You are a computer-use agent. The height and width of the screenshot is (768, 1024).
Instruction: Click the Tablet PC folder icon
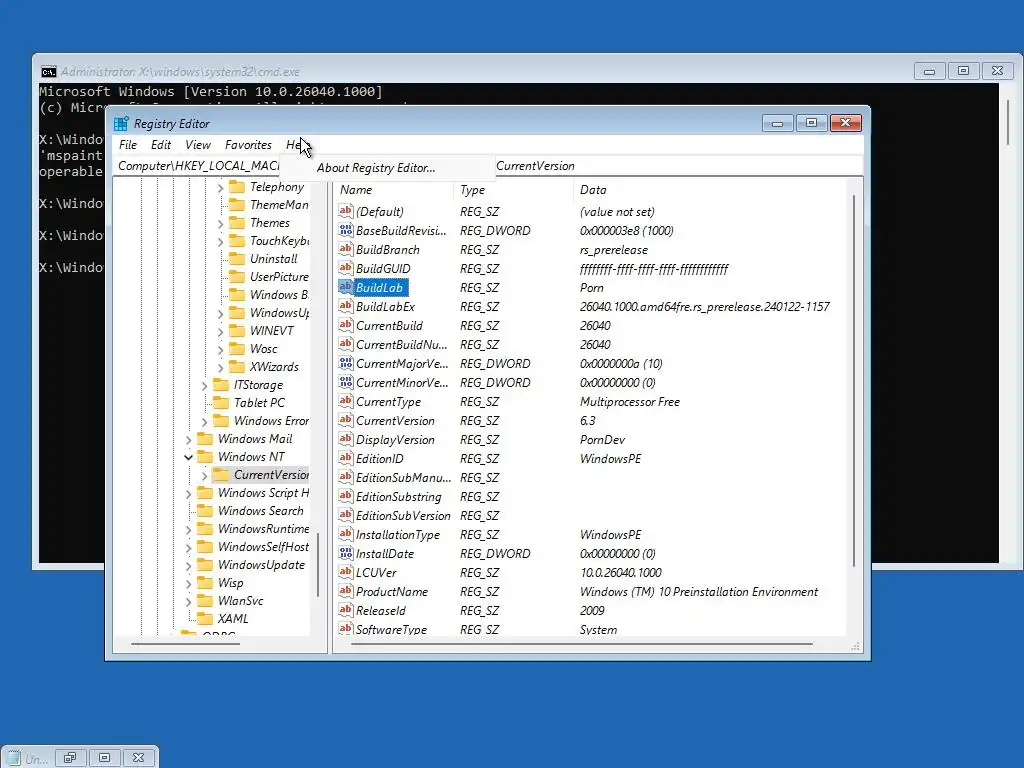[x=221, y=402]
